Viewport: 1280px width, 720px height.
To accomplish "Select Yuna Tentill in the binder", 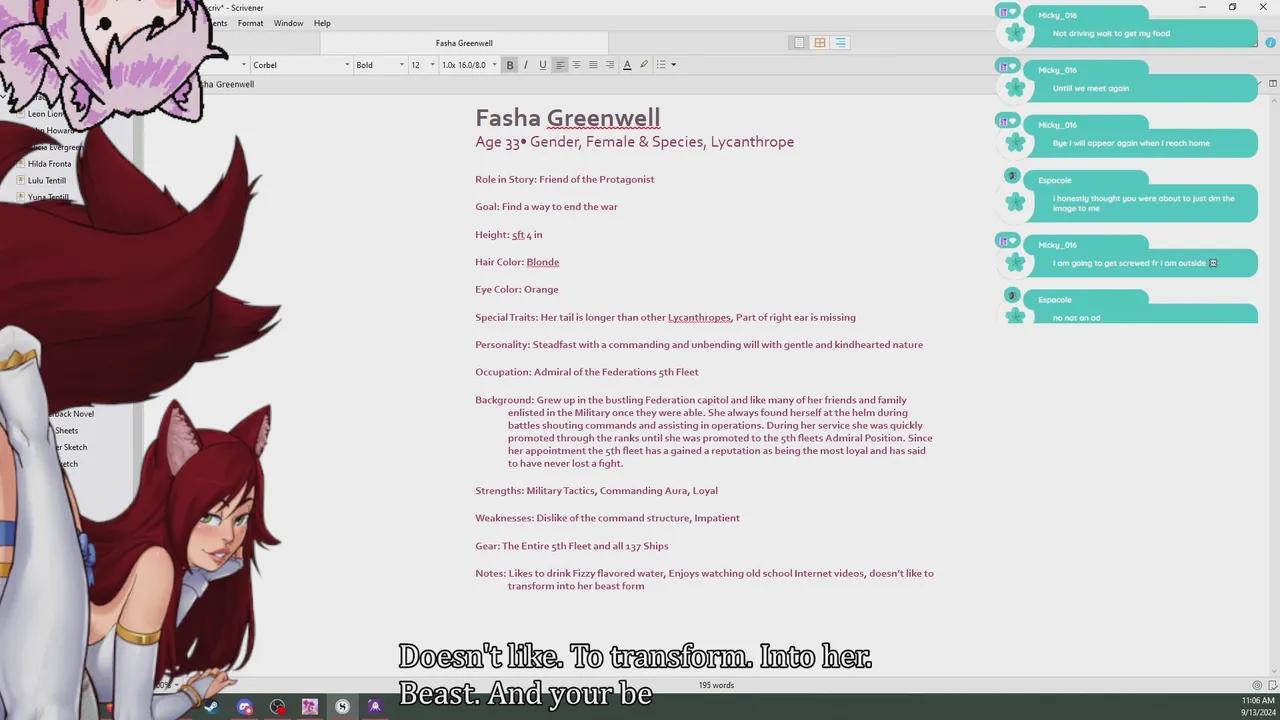I will (48, 197).
